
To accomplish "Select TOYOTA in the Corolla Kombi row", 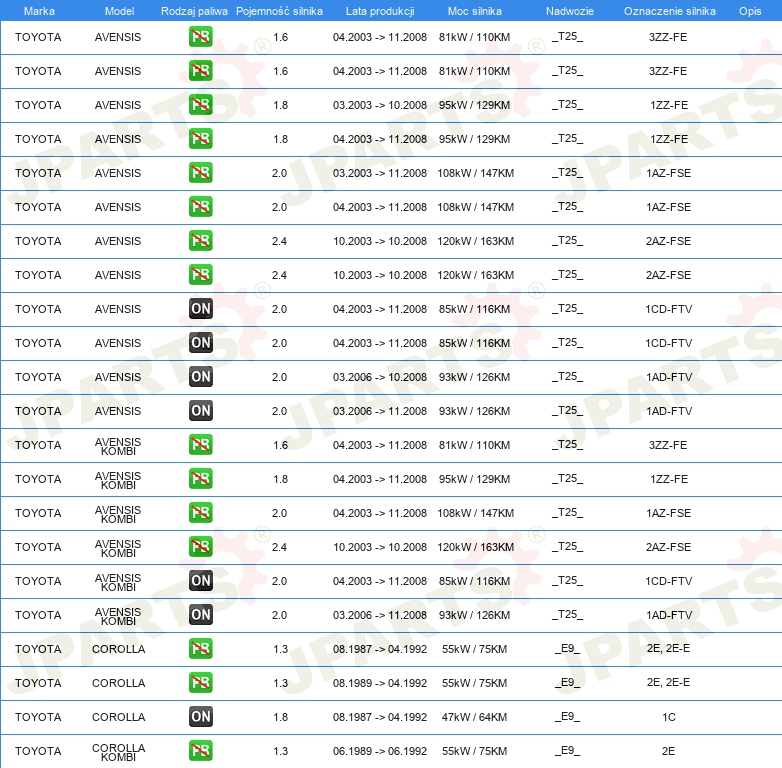I will 38,751.
